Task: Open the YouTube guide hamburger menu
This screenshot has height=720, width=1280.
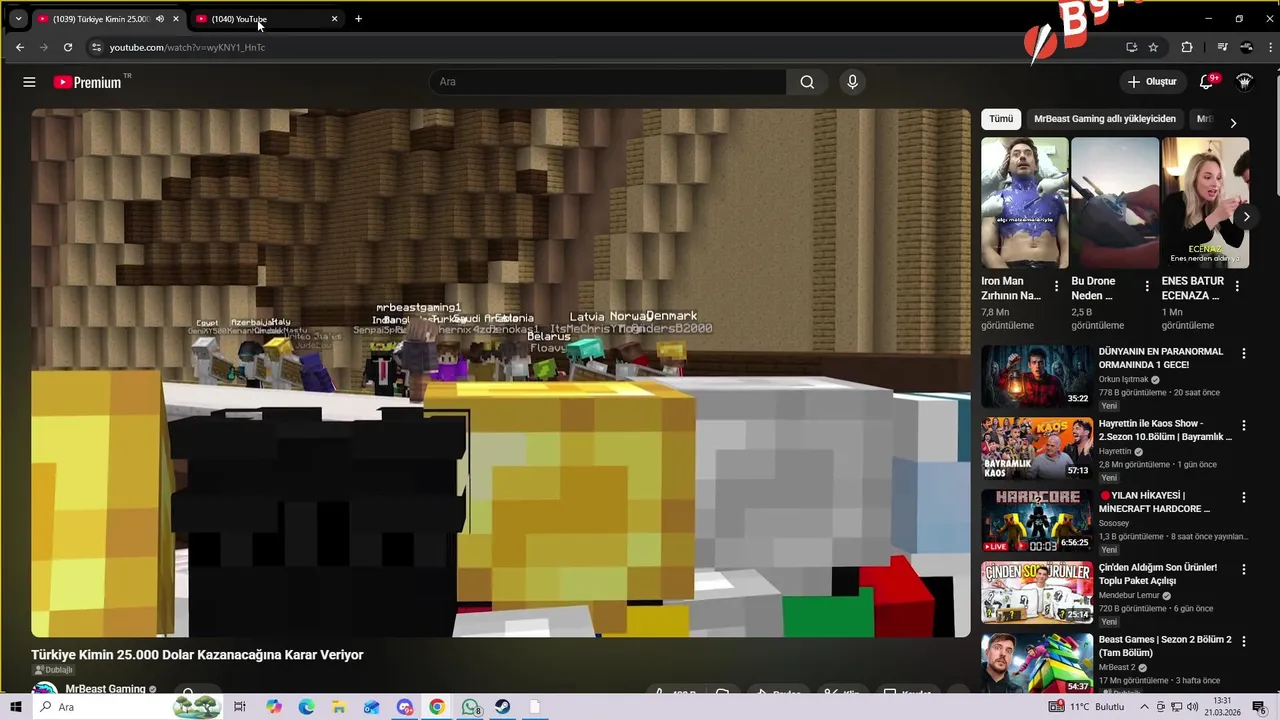Action: point(29,82)
